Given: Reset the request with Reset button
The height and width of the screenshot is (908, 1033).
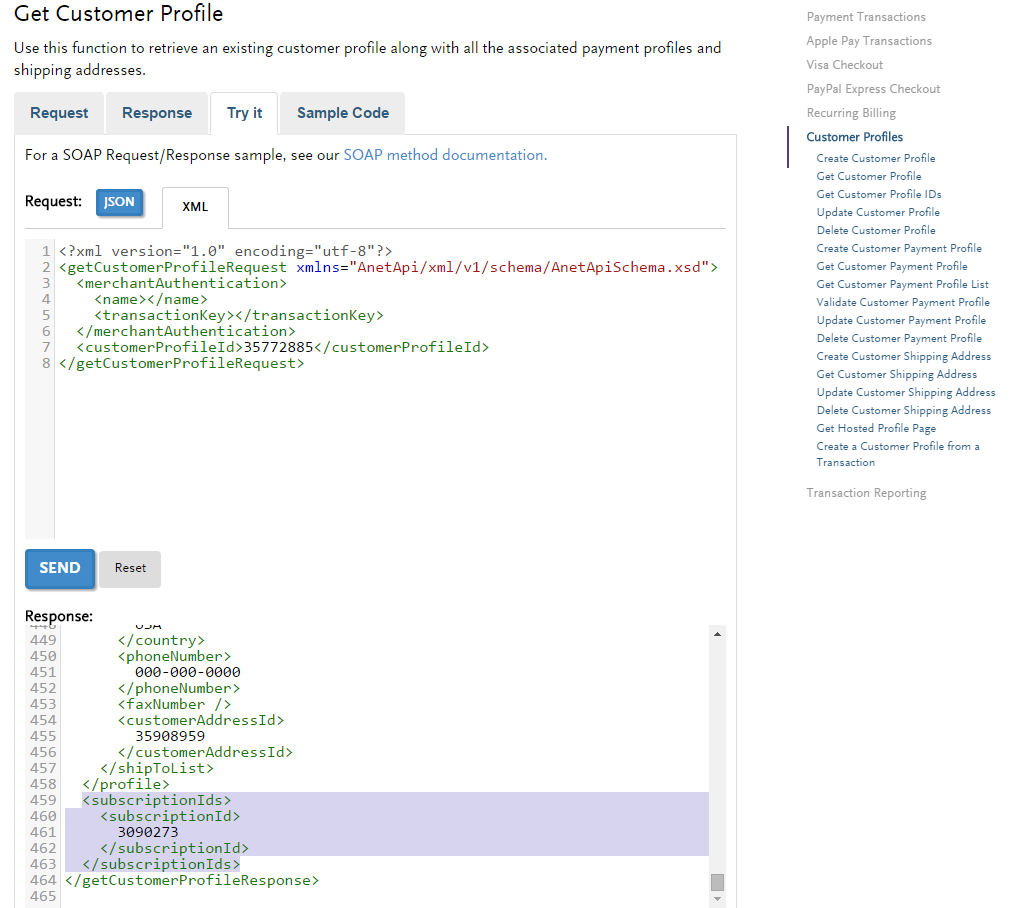Looking at the screenshot, I should [x=130, y=568].
